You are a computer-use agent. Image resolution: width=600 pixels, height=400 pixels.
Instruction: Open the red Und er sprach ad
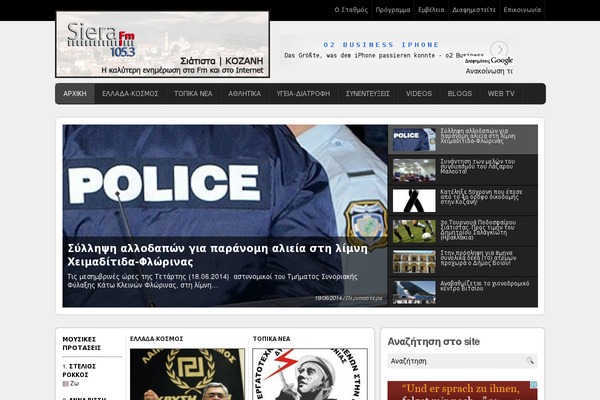462,390
